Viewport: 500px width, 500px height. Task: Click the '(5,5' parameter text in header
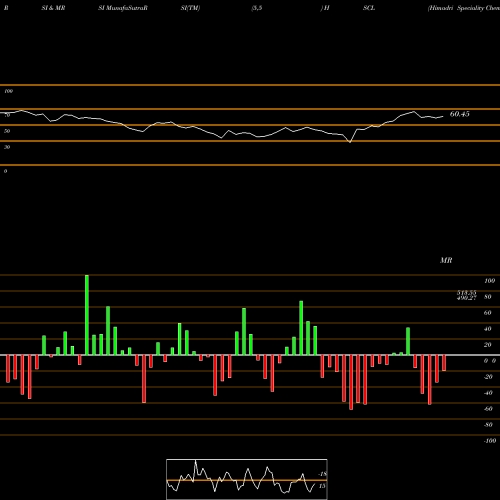point(257,8)
